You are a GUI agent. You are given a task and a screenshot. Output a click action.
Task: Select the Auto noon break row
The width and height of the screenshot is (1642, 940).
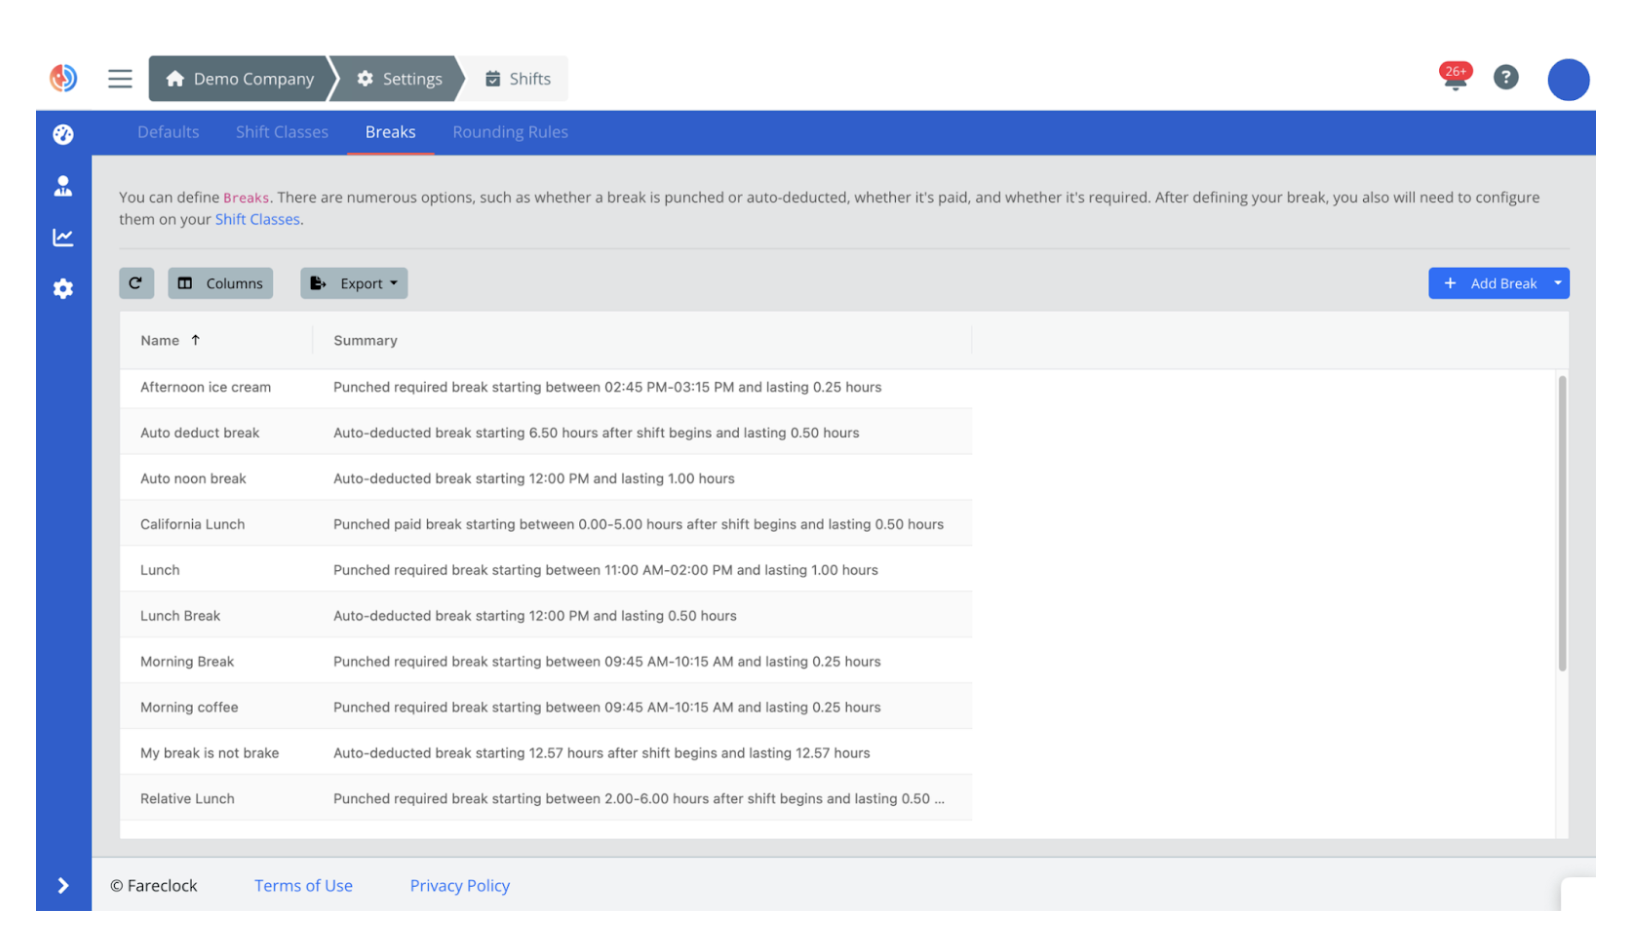point(546,479)
